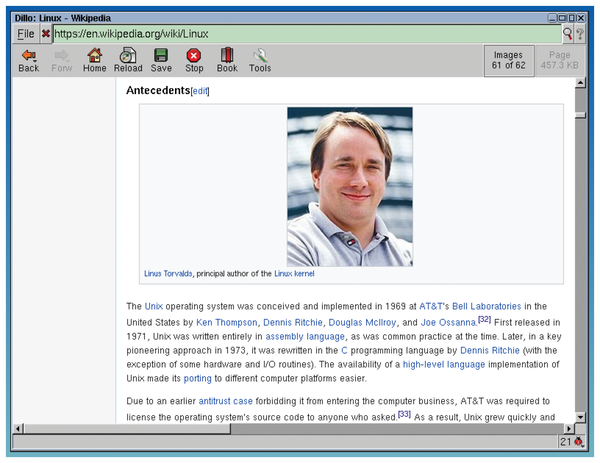Follow the assembly language link
The width and height of the screenshot is (600, 463).
305,337
